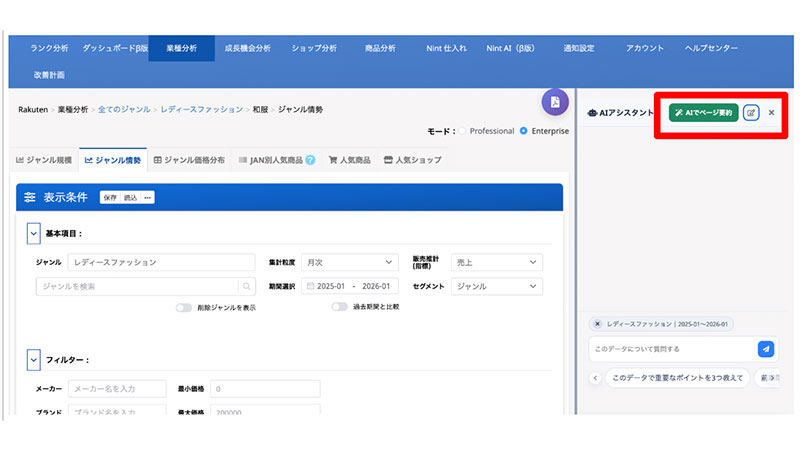Toggle 削除ジャンルを表示 switch
This screenshot has width=800, height=451.
184,308
